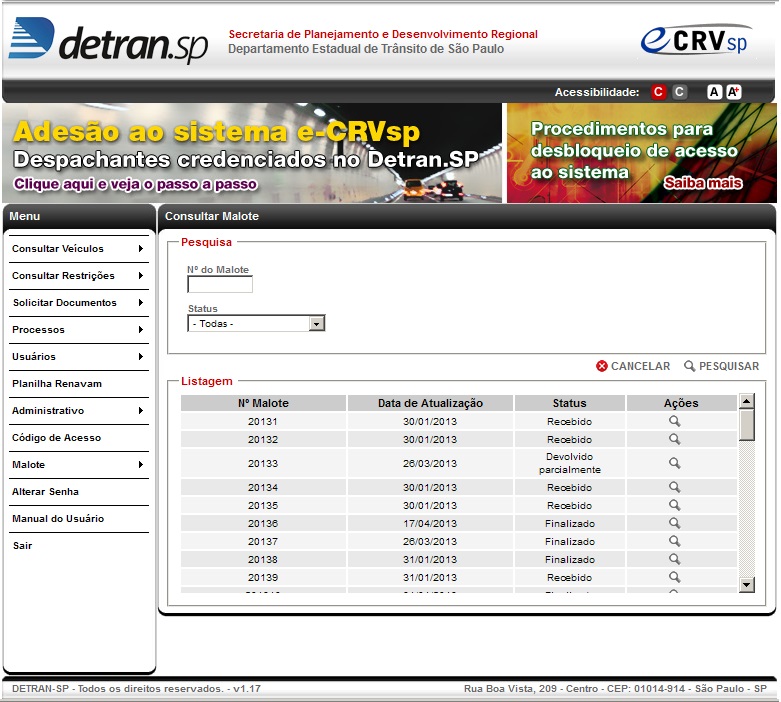View details of malote 20132
The image size is (781, 702).
click(x=674, y=439)
